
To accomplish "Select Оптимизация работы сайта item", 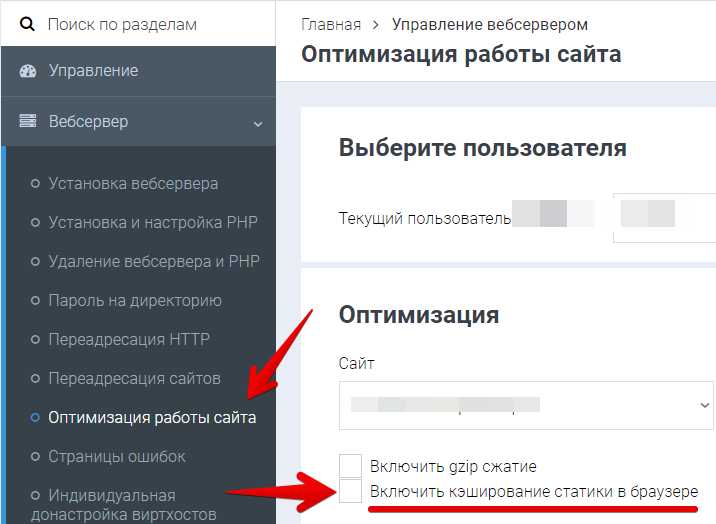I will tap(152, 417).
